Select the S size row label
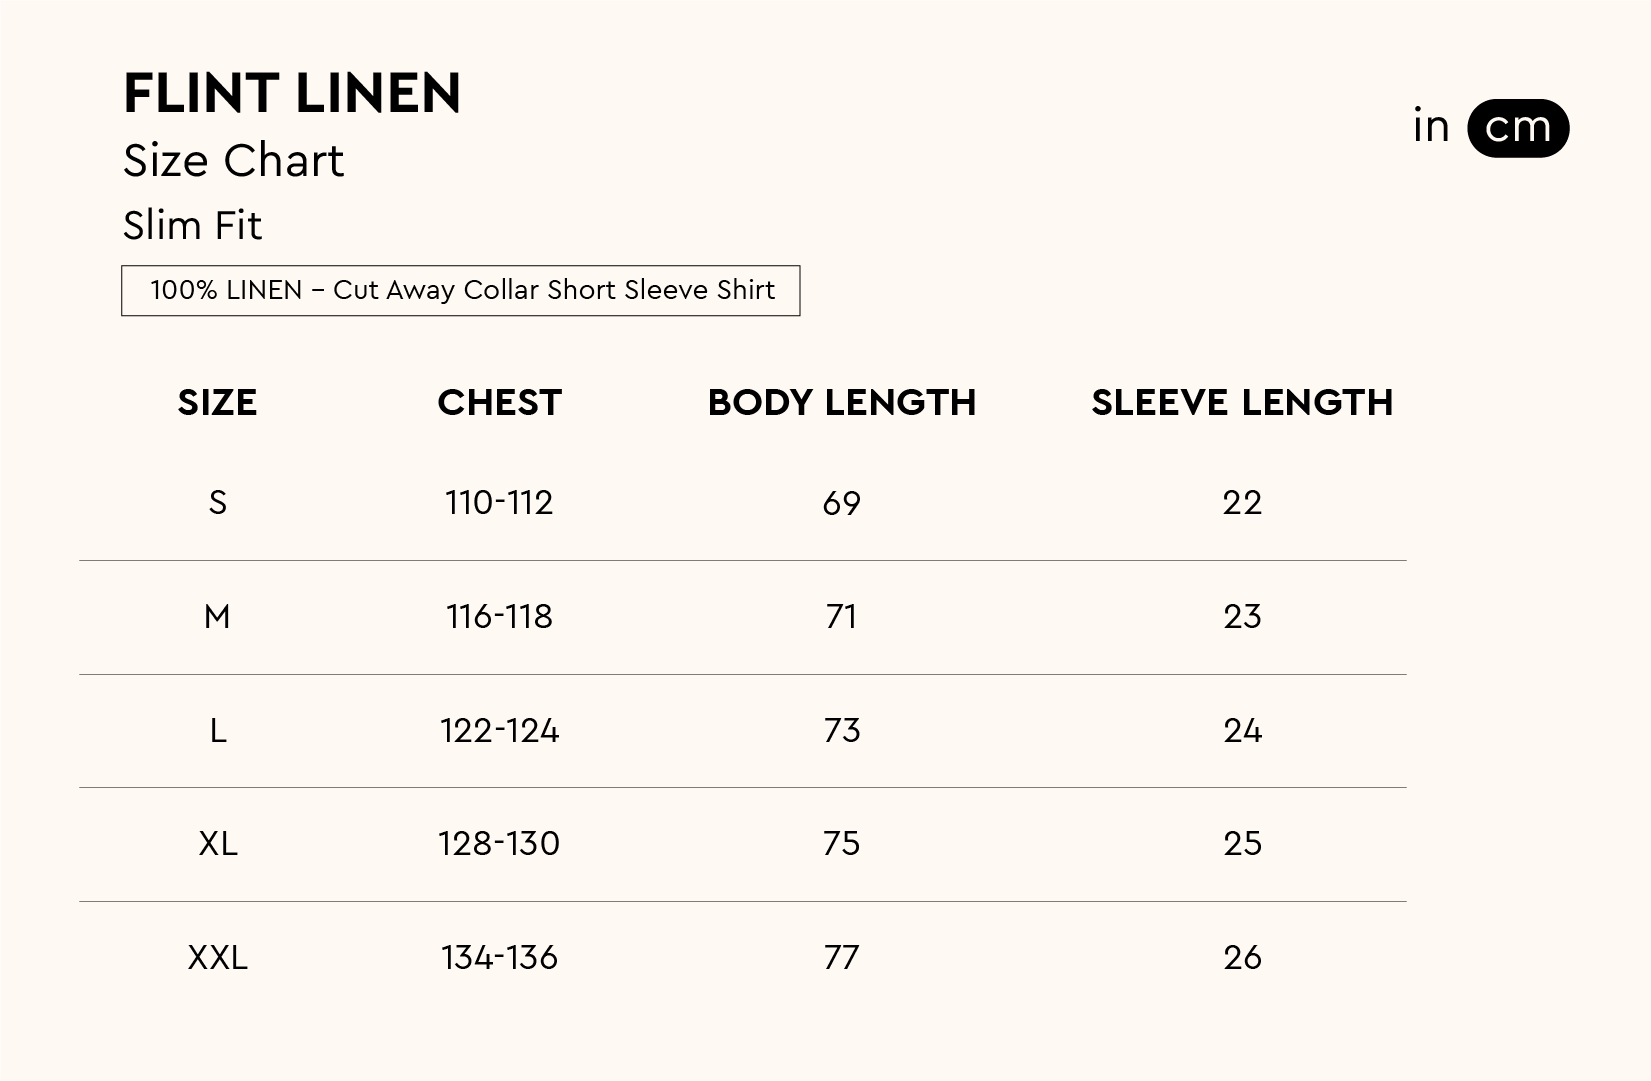The height and width of the screenshot is (1081, 1651). (x=217, y=503)
